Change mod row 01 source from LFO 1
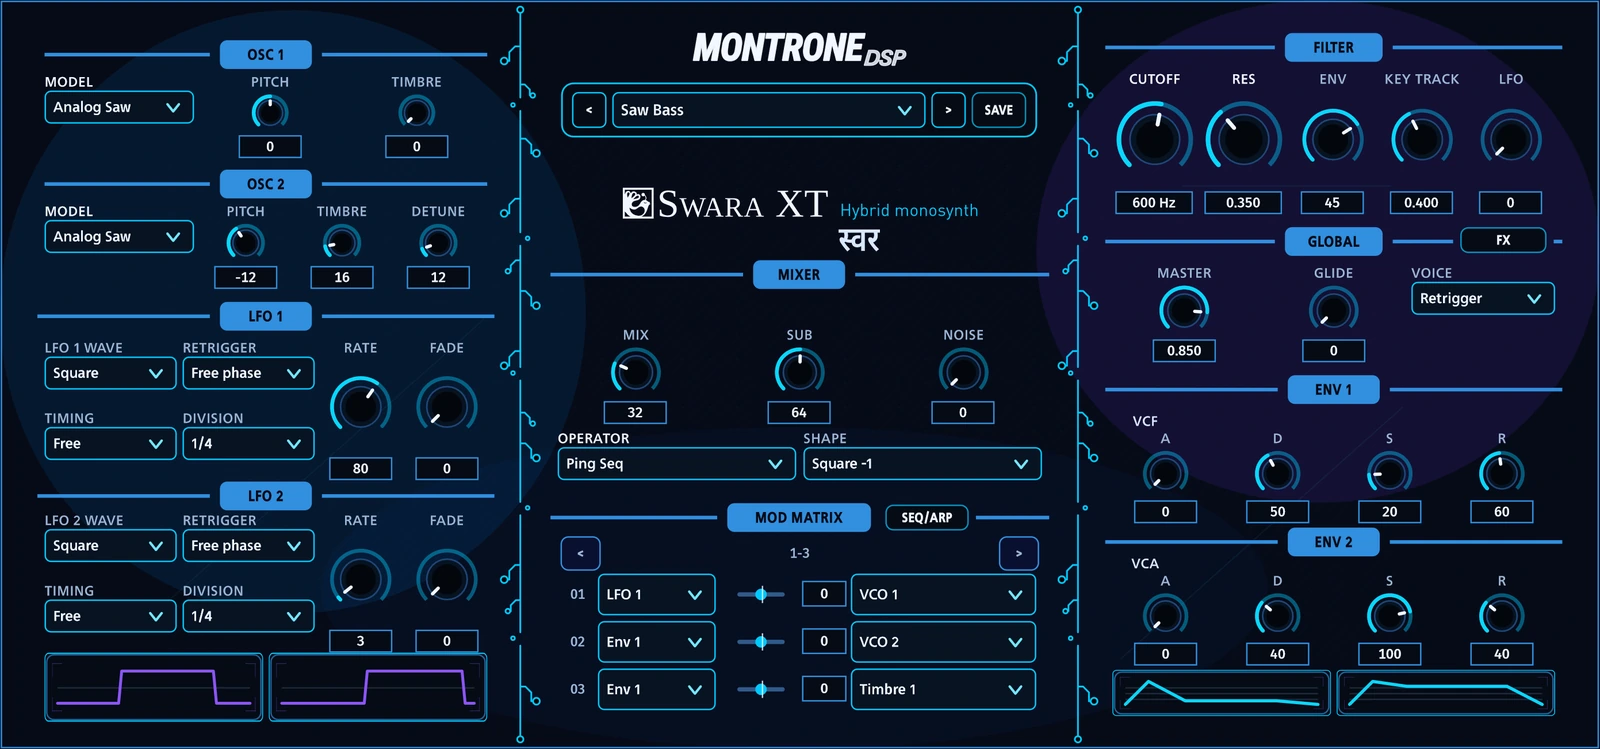This screenshot has height=749, width=1600. click(x=657, y=594)
